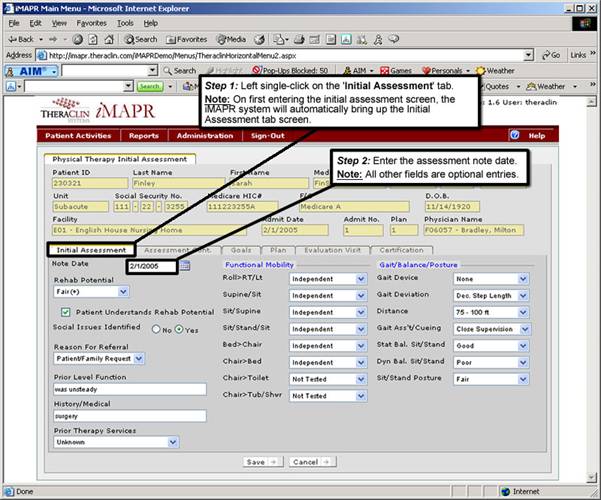The height and width of the screenshot is (500, 601).
Task: Click the Save button
Action: point(263,462)
